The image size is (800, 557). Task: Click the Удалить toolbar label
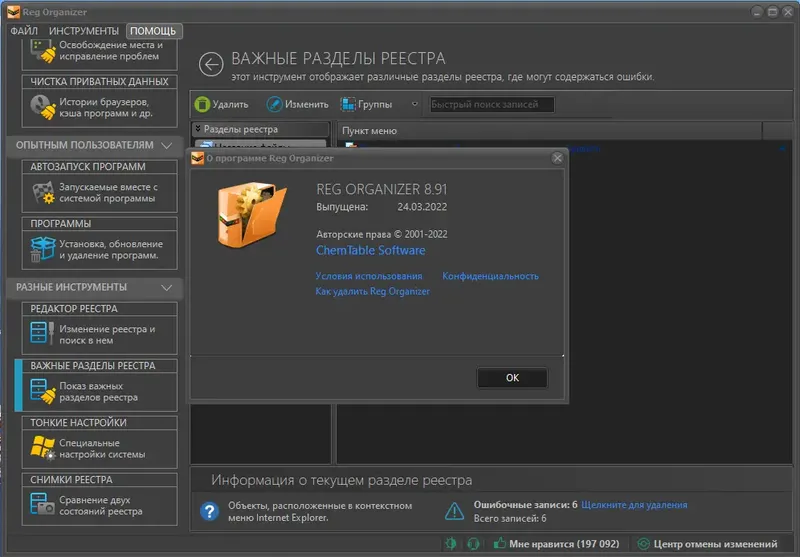[x=230, y=104]
